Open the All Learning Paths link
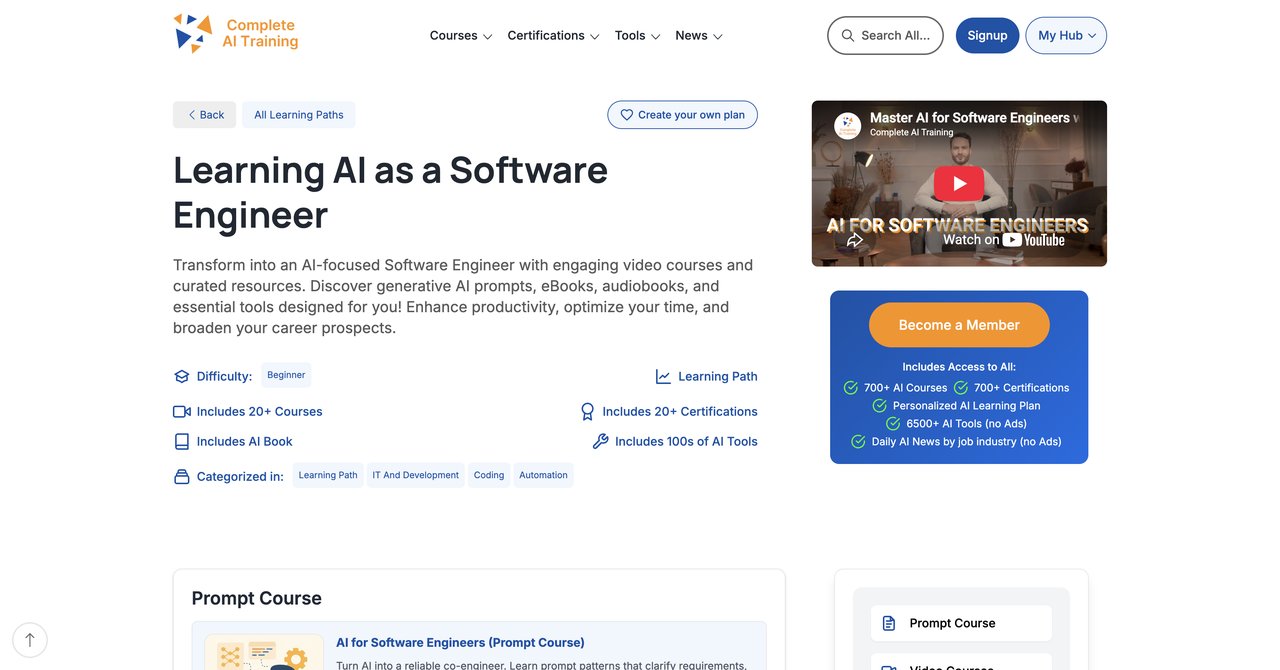1280x670 pixels. (x=298, y=115)
